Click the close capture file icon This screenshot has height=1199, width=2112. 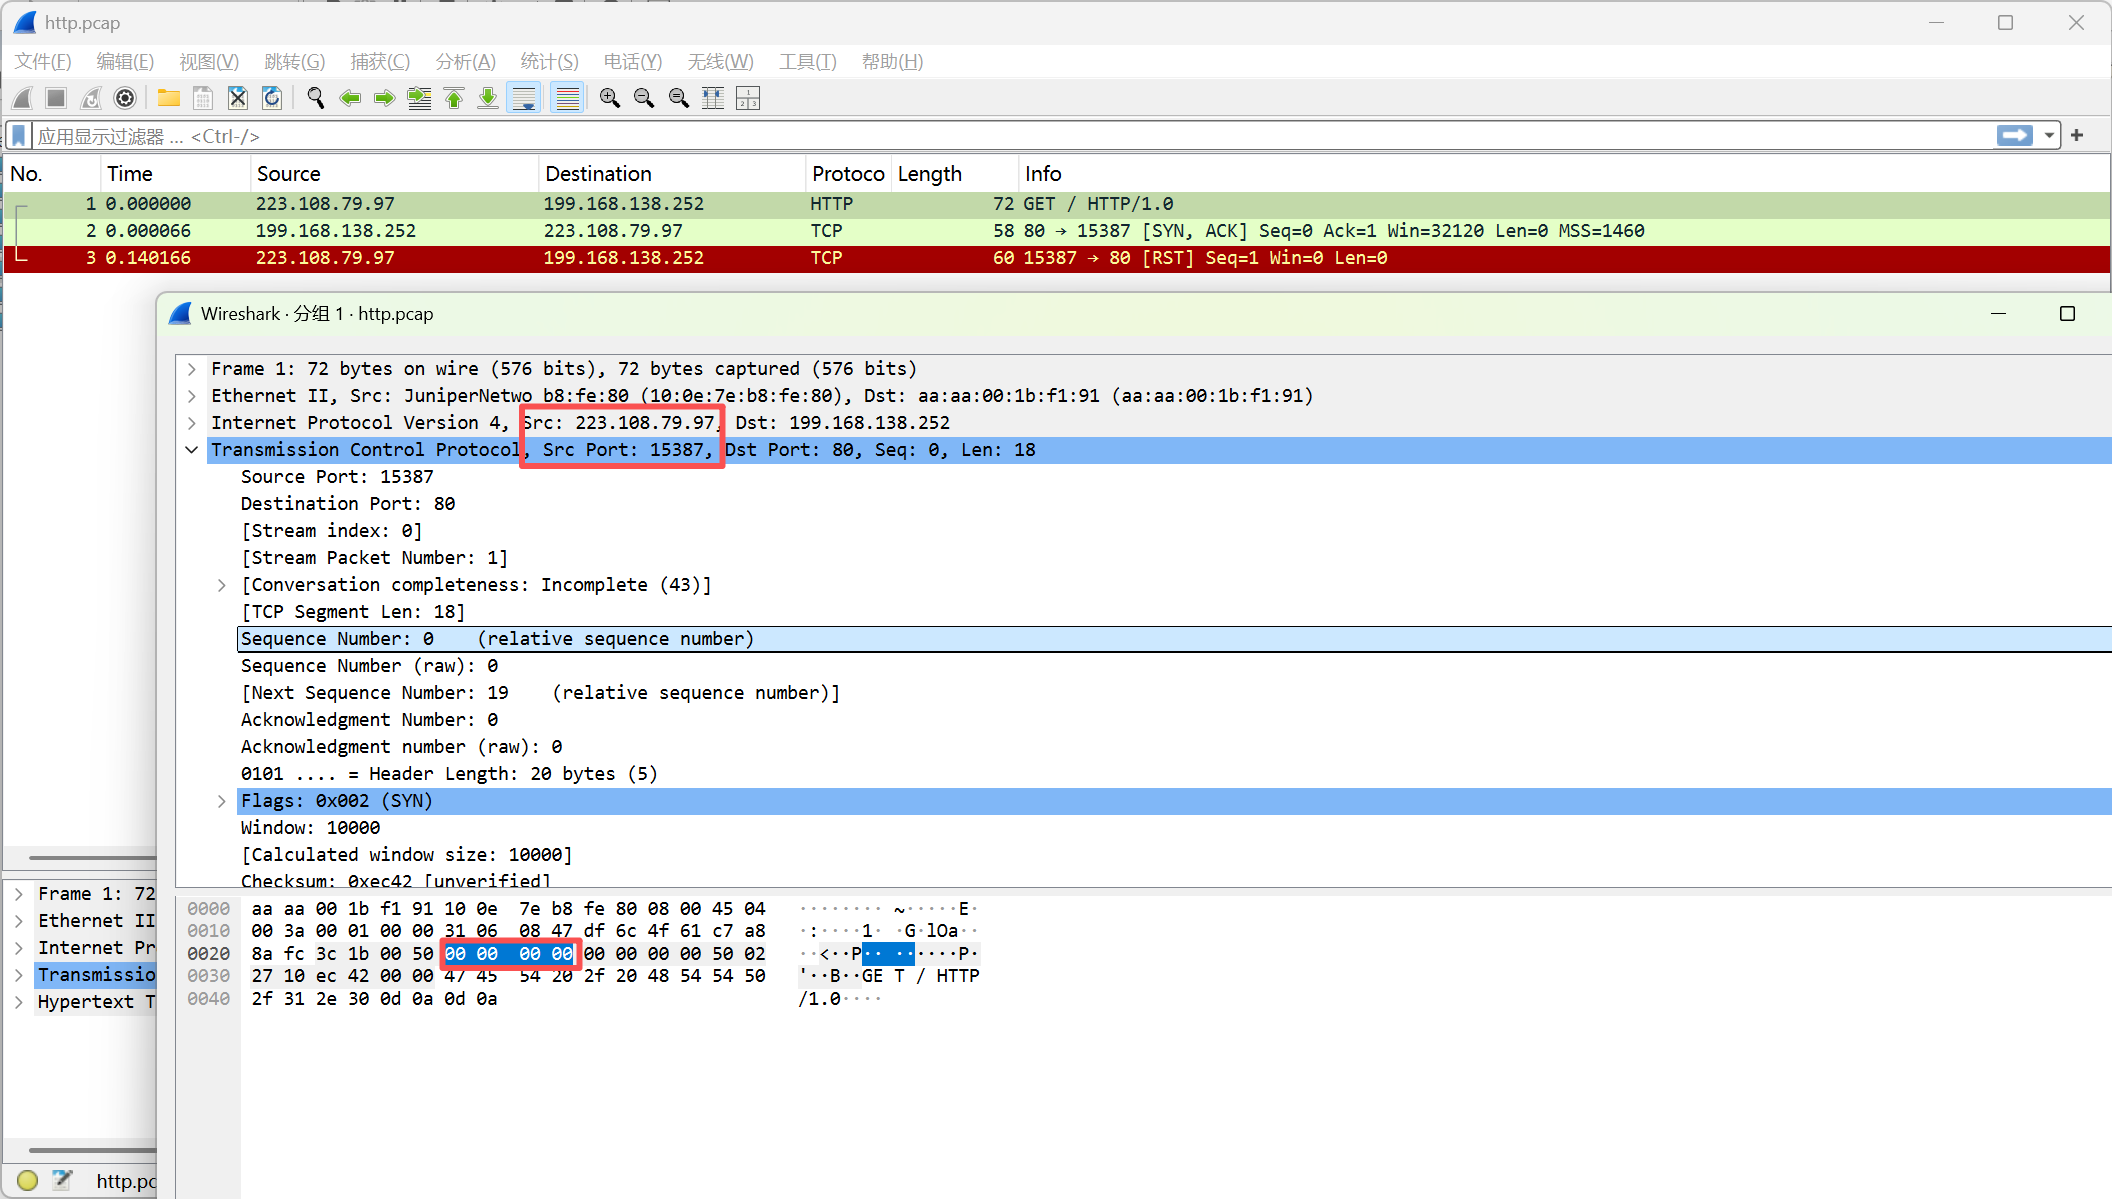click(237, 98)
